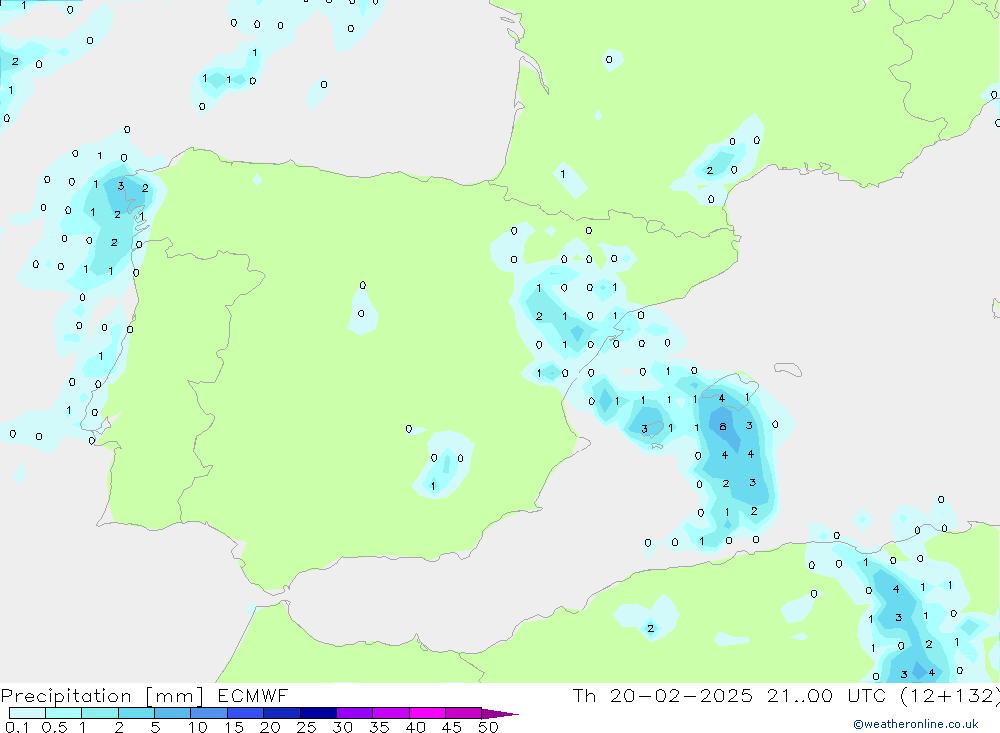Click legend label "20"

coord(270,727)
